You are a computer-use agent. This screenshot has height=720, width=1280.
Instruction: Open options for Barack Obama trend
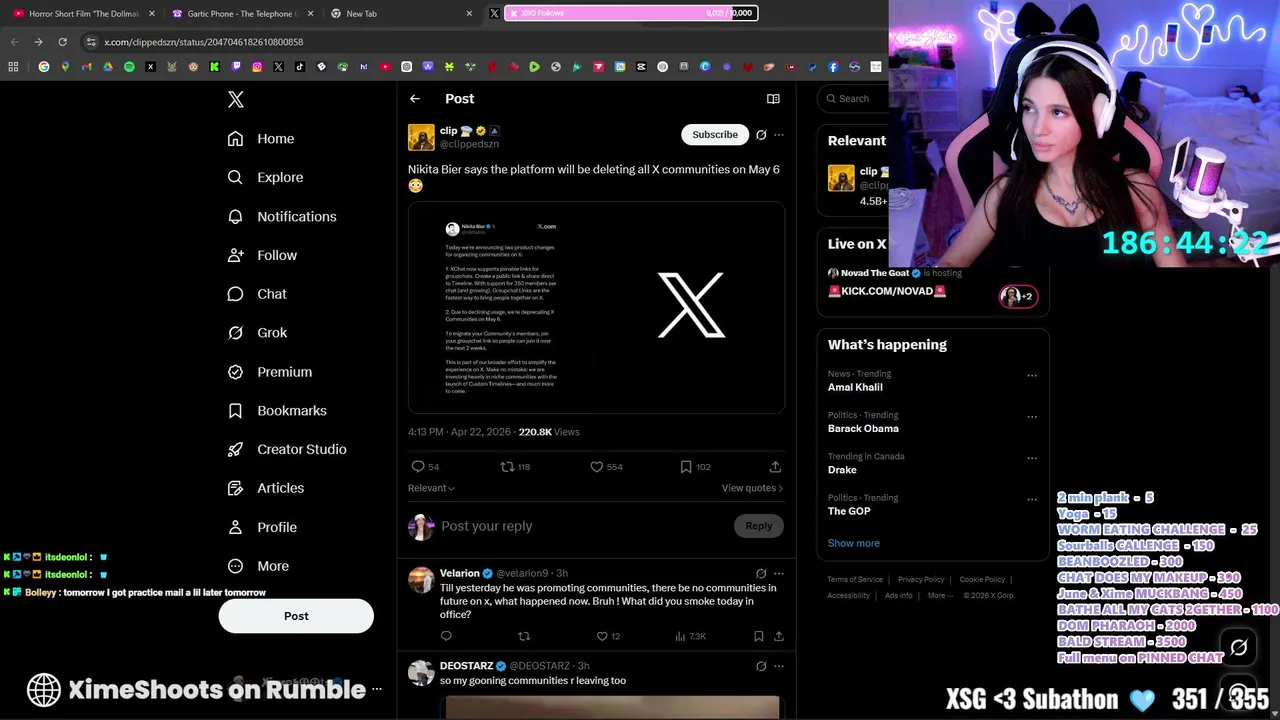click(x=1032, y=417)
